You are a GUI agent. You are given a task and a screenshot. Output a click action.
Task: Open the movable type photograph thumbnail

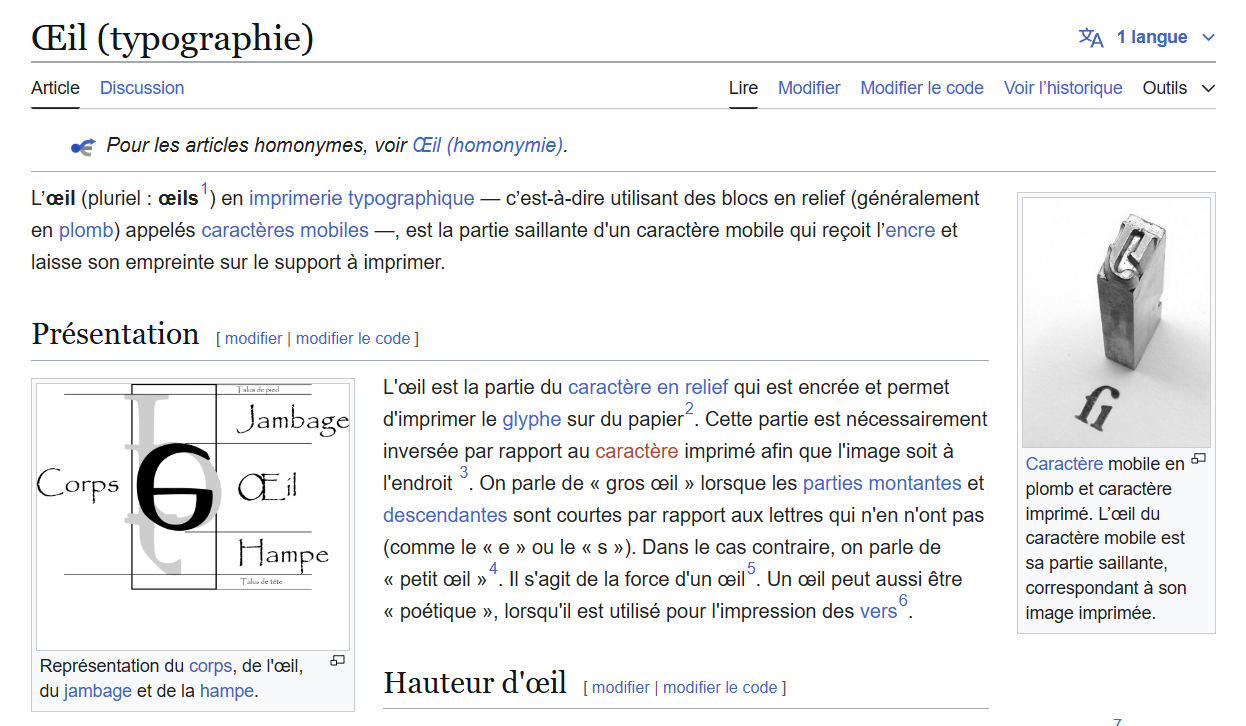point(1116,322)
